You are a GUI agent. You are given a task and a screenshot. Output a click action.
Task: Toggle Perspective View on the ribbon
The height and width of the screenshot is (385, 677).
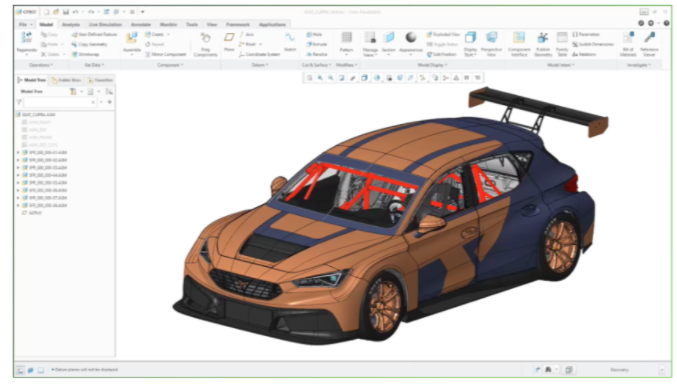pyautogui.click(x=491, y=38)
